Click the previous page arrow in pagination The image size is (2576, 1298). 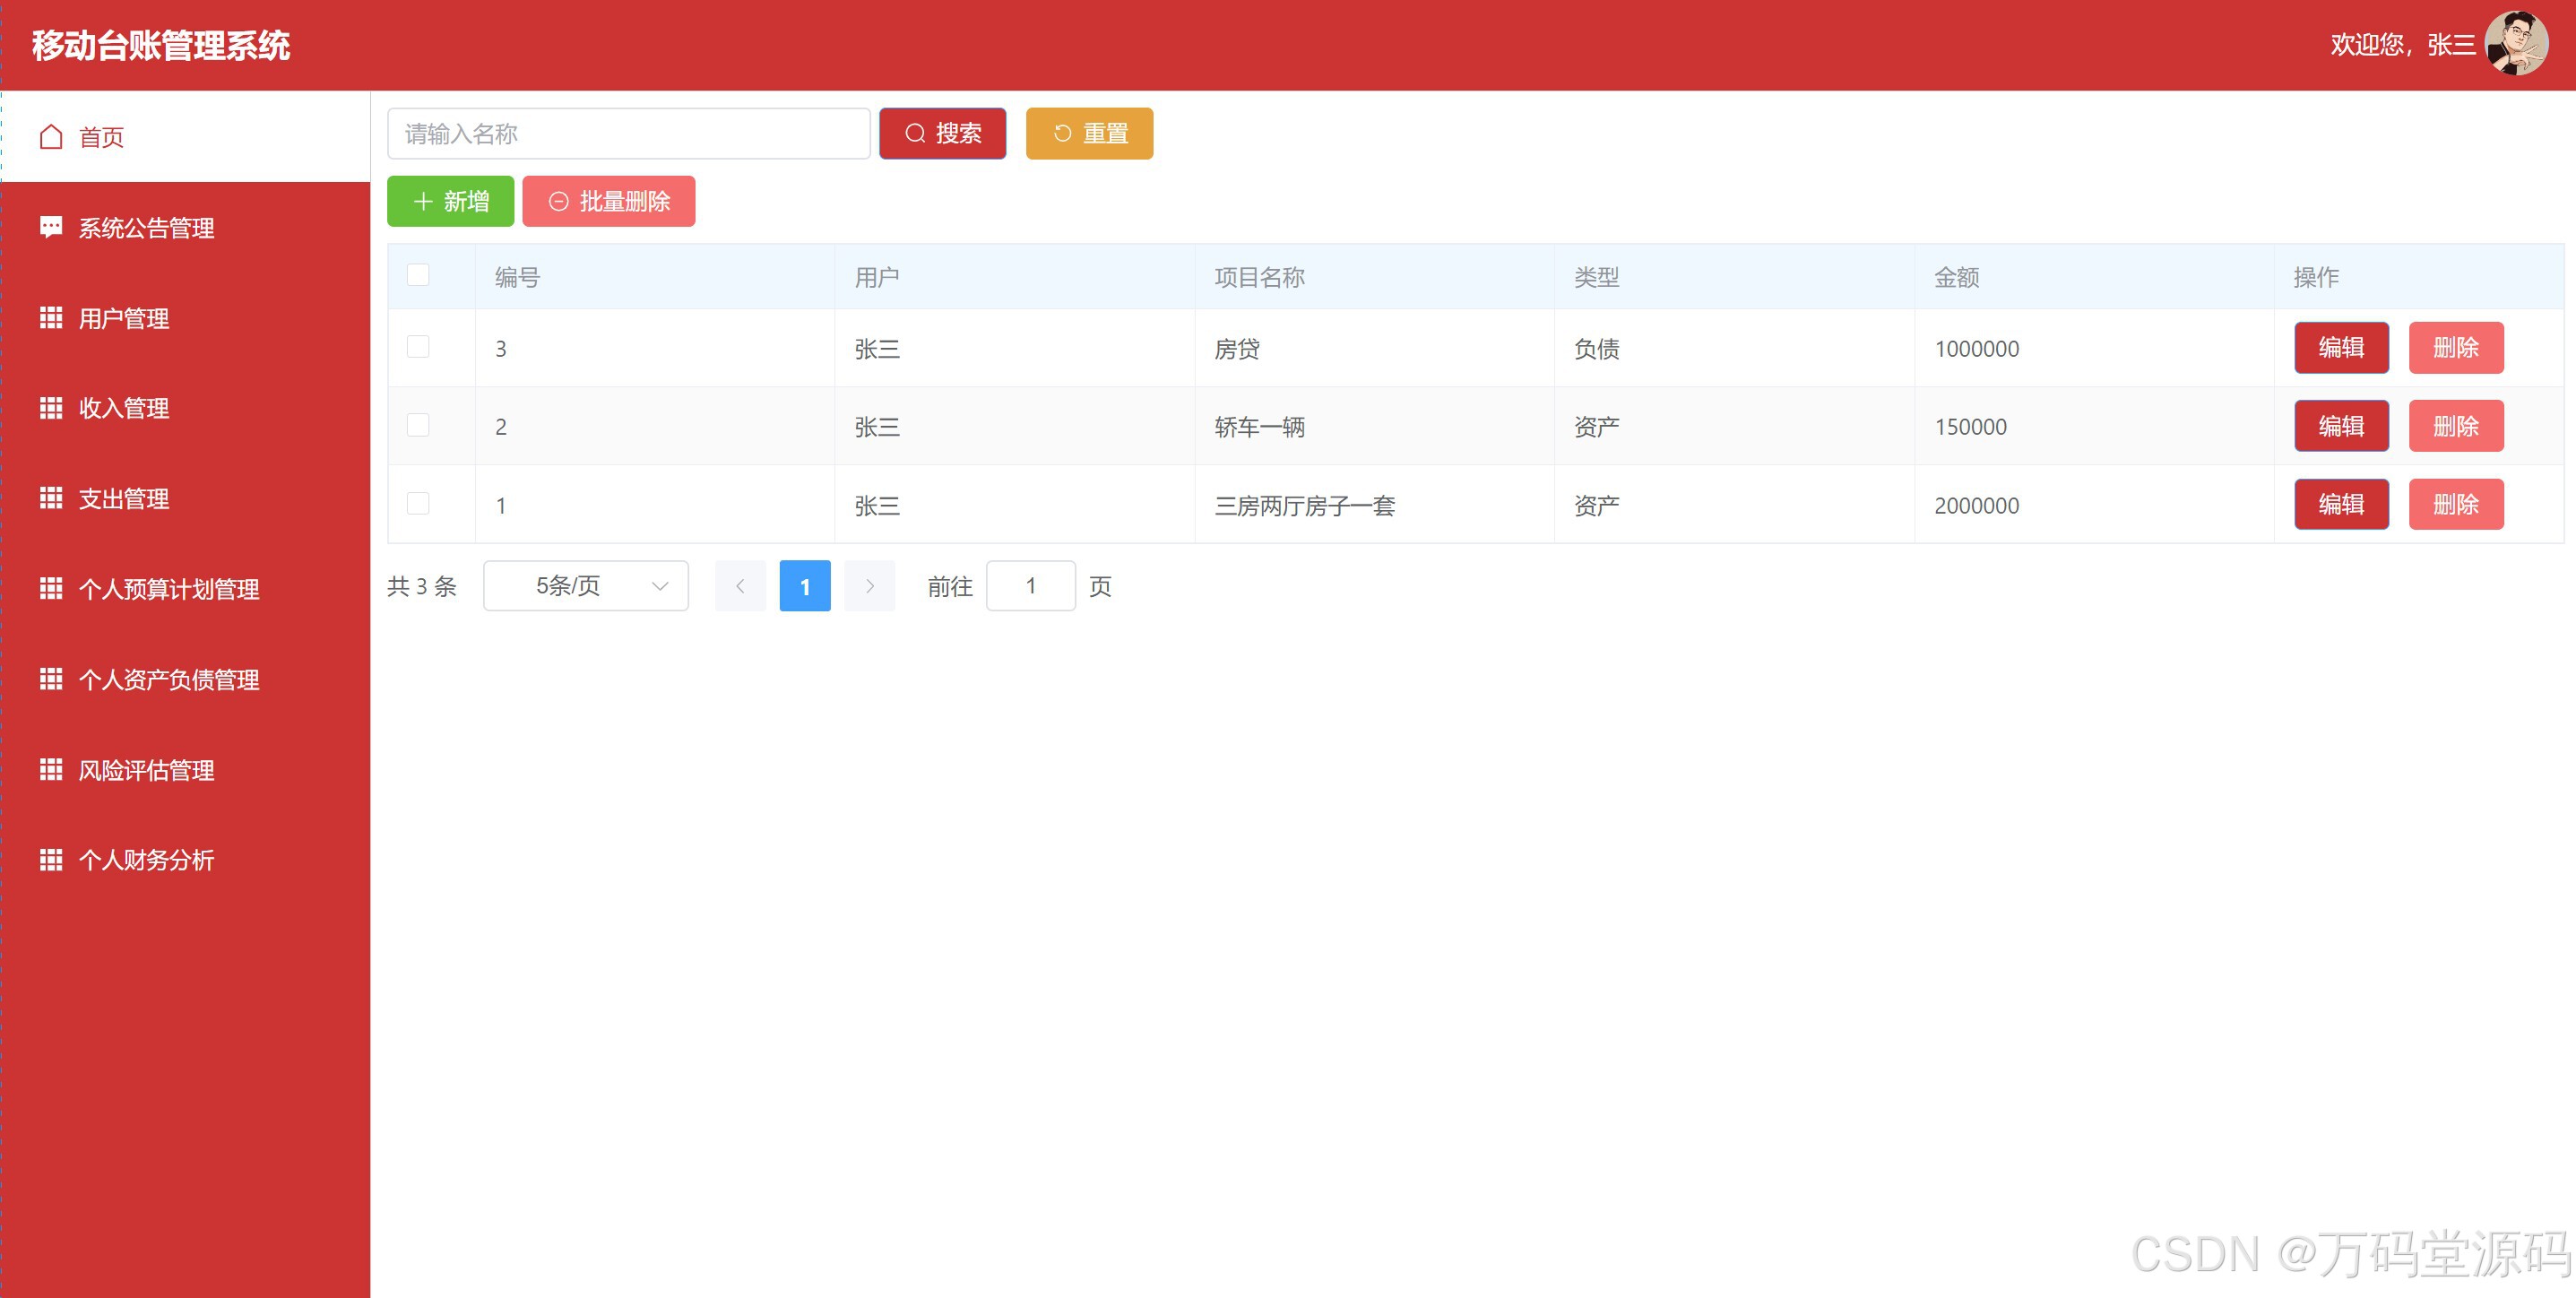coord(740,586)
